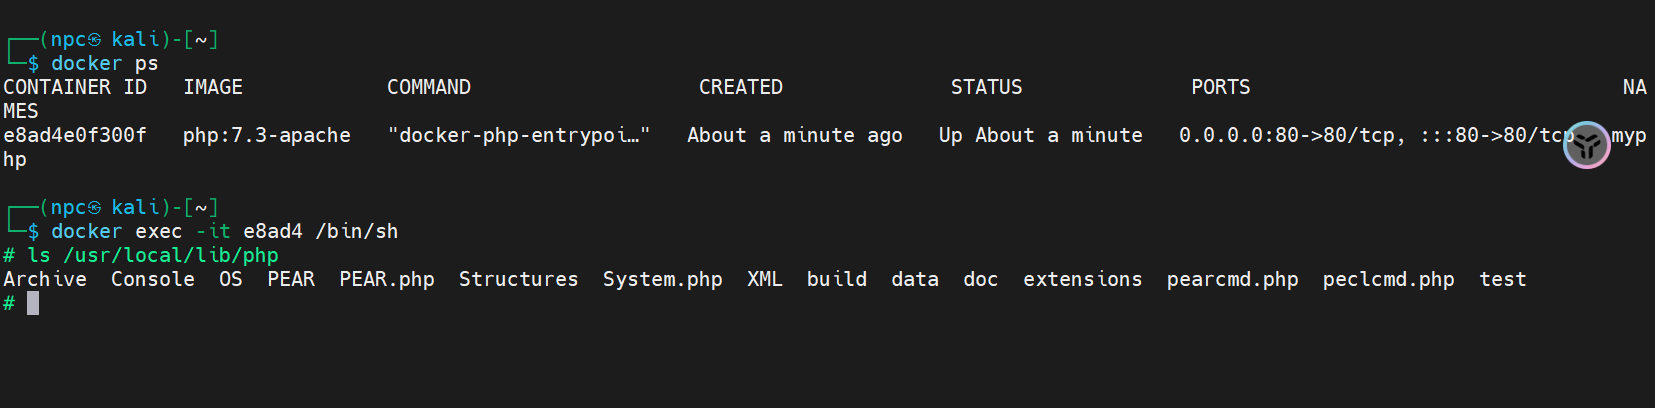Image resolution: width=1655 pixels, height=408 pixels.
Task: Click the CONTAINER ID column header
Action: 75,87
